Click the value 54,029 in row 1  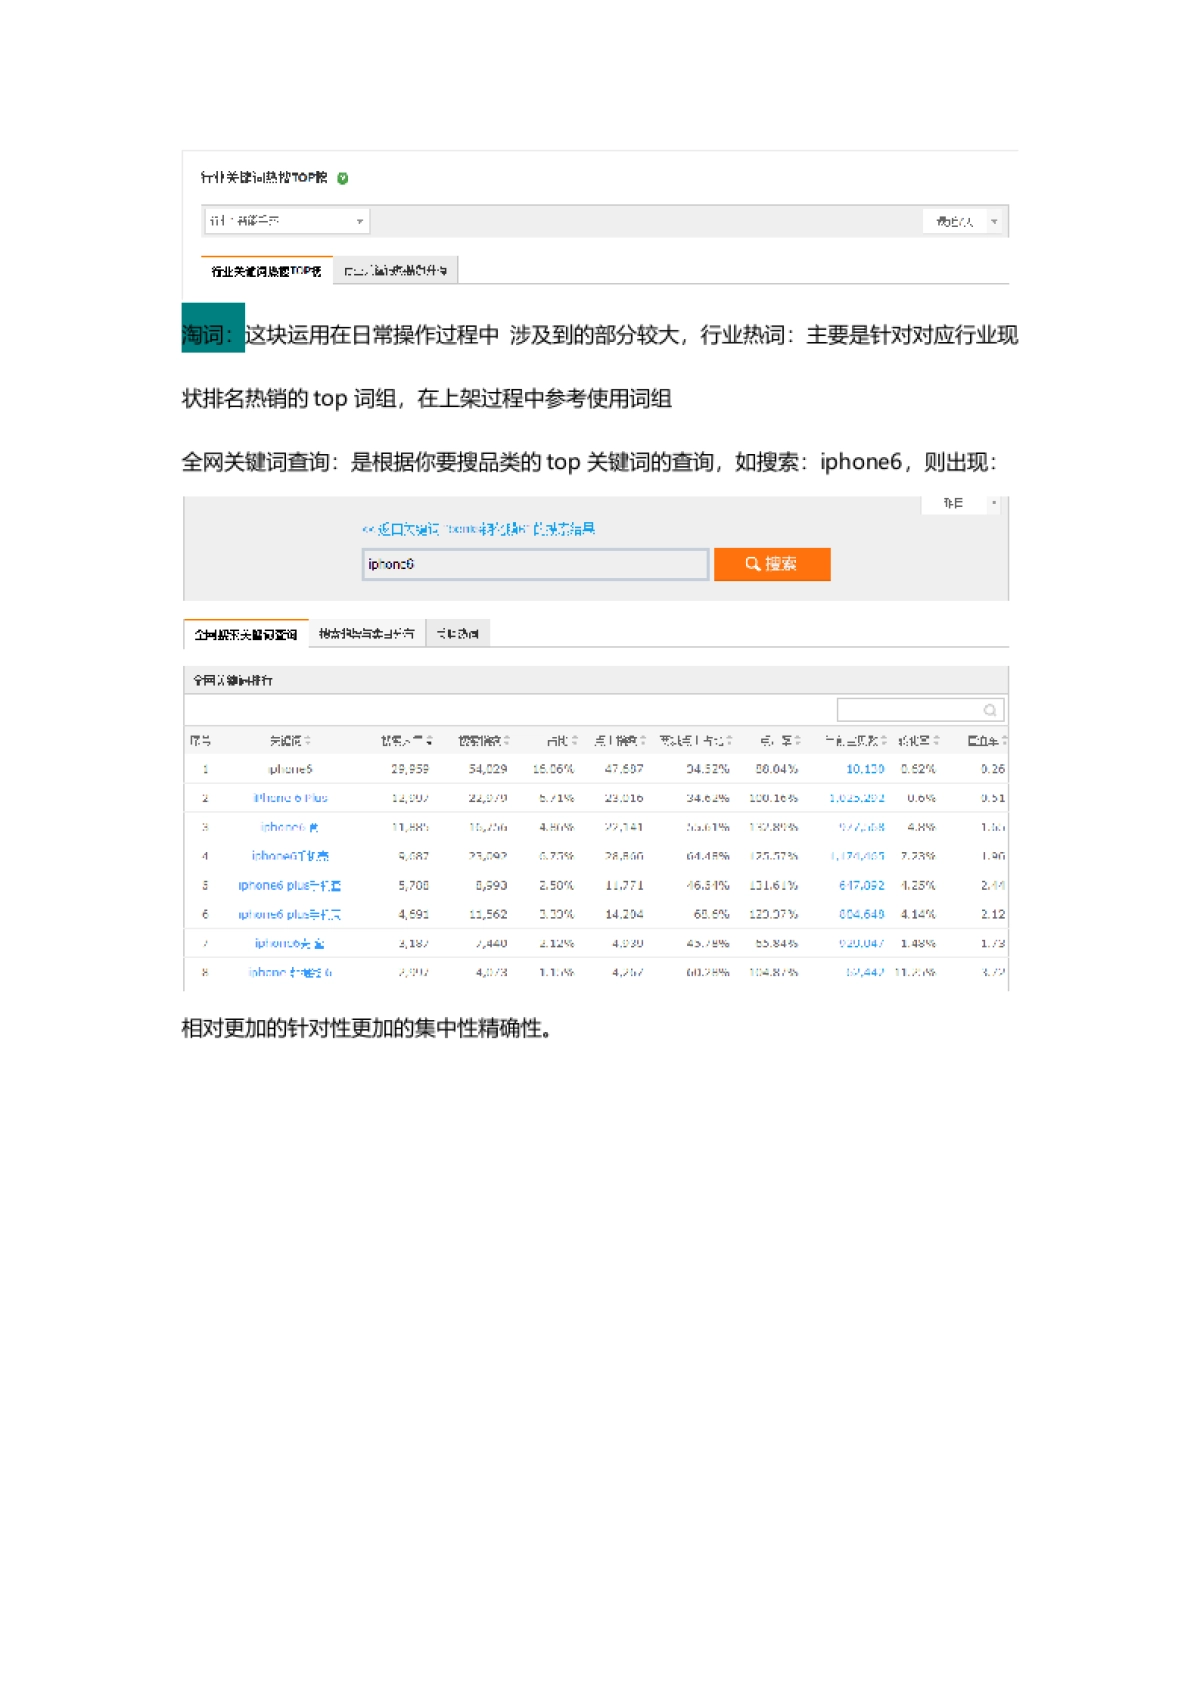pos(488,770)
